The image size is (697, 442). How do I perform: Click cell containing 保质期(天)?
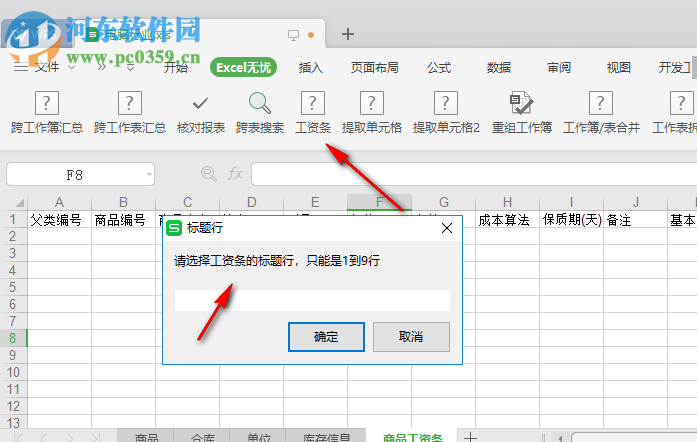coord(571,220)
